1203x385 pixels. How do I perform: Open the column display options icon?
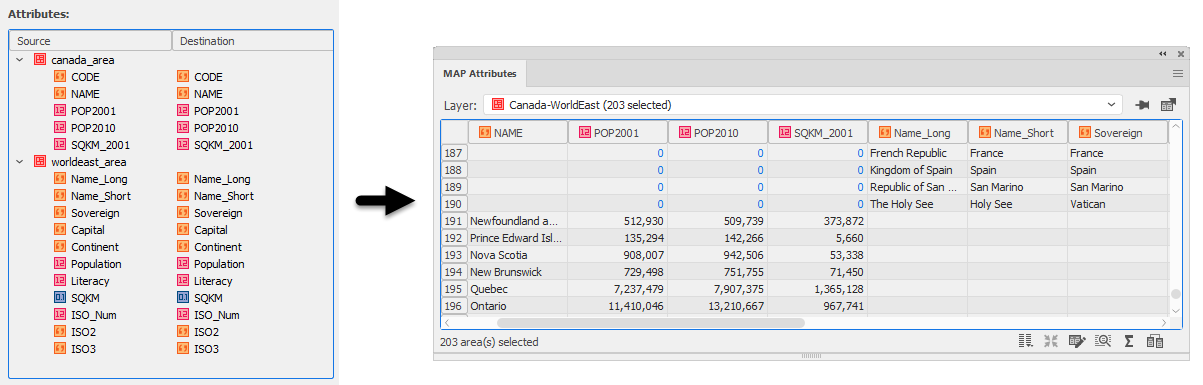click(x=1026, y=341)
